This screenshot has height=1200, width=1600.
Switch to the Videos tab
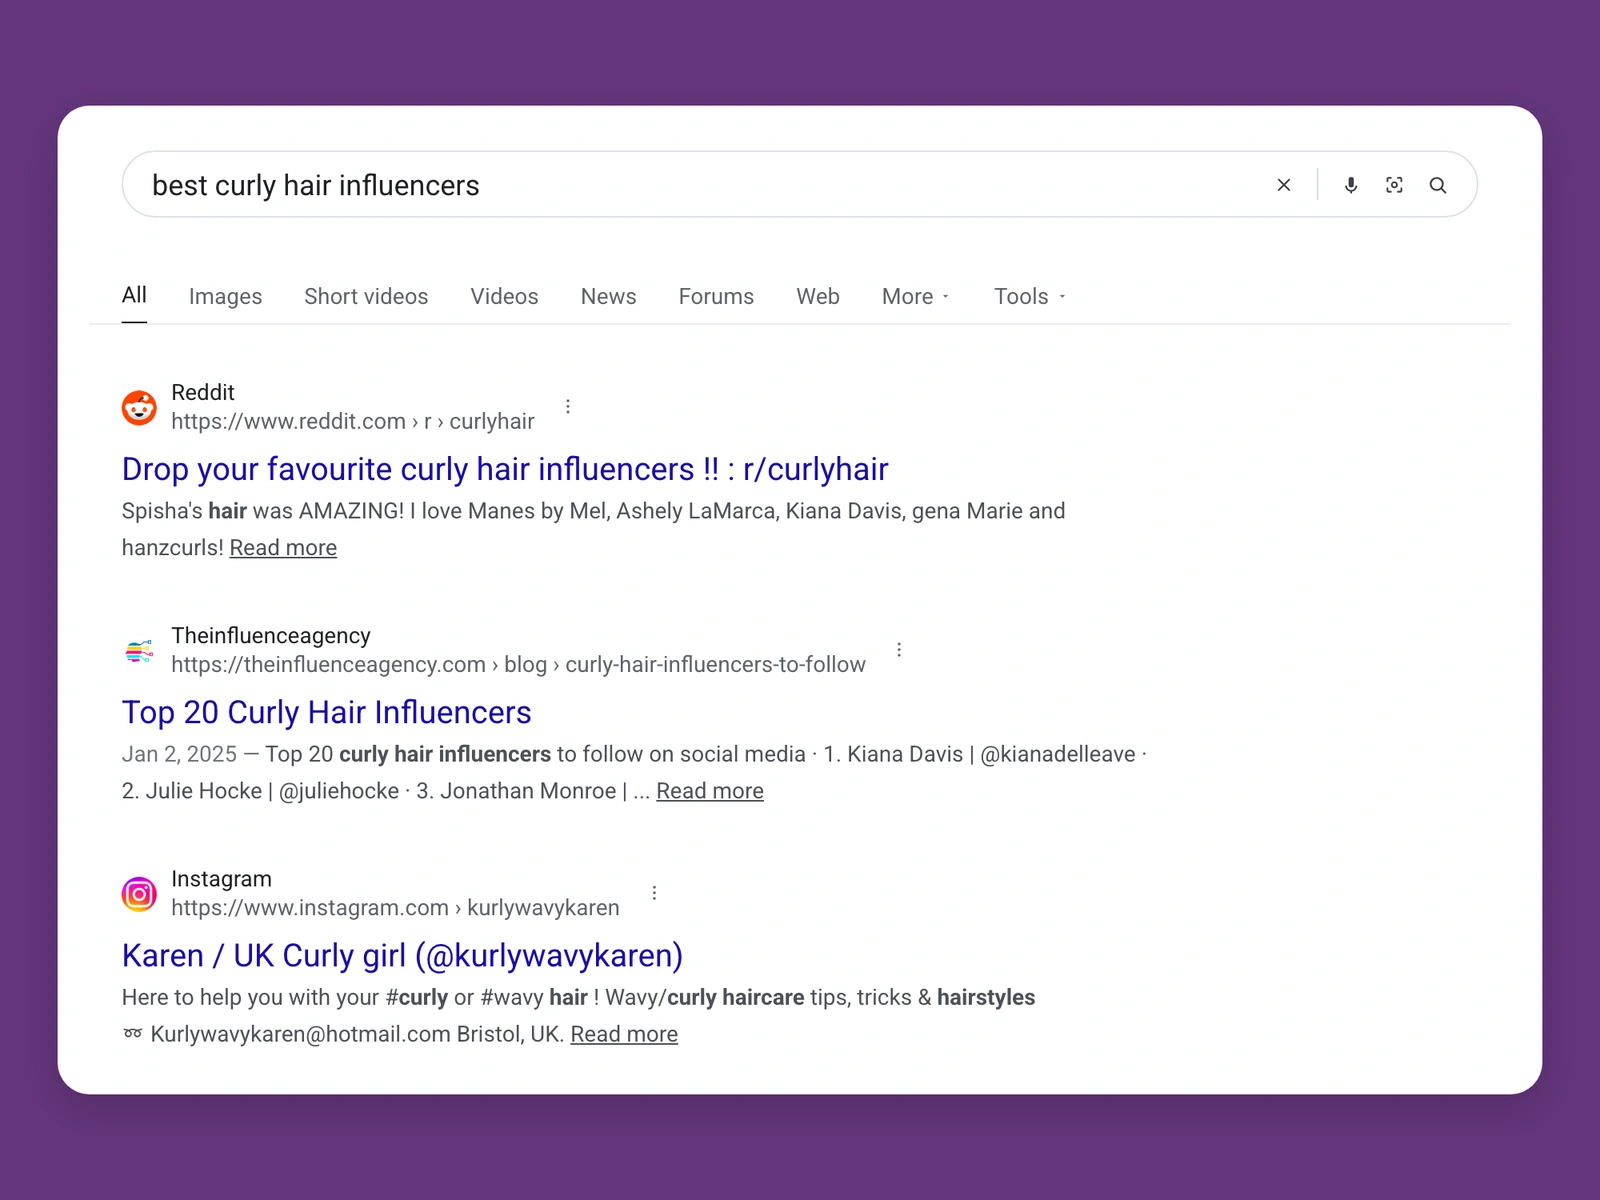pyautogui.click(x=504, y=297)
